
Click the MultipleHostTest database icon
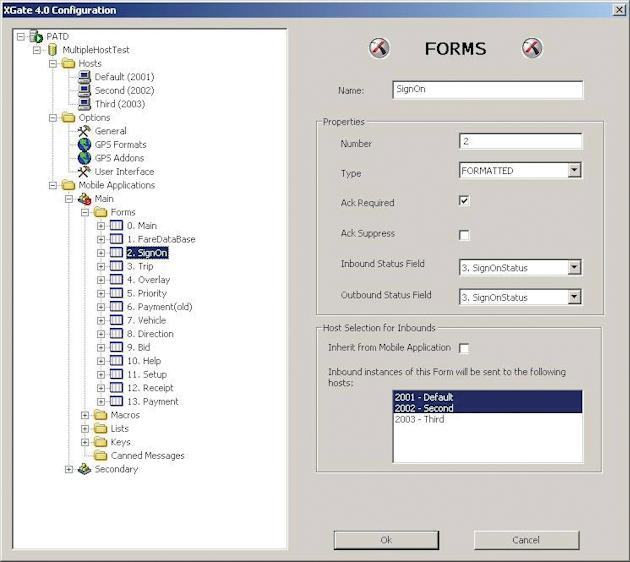(x=52, y=49)
